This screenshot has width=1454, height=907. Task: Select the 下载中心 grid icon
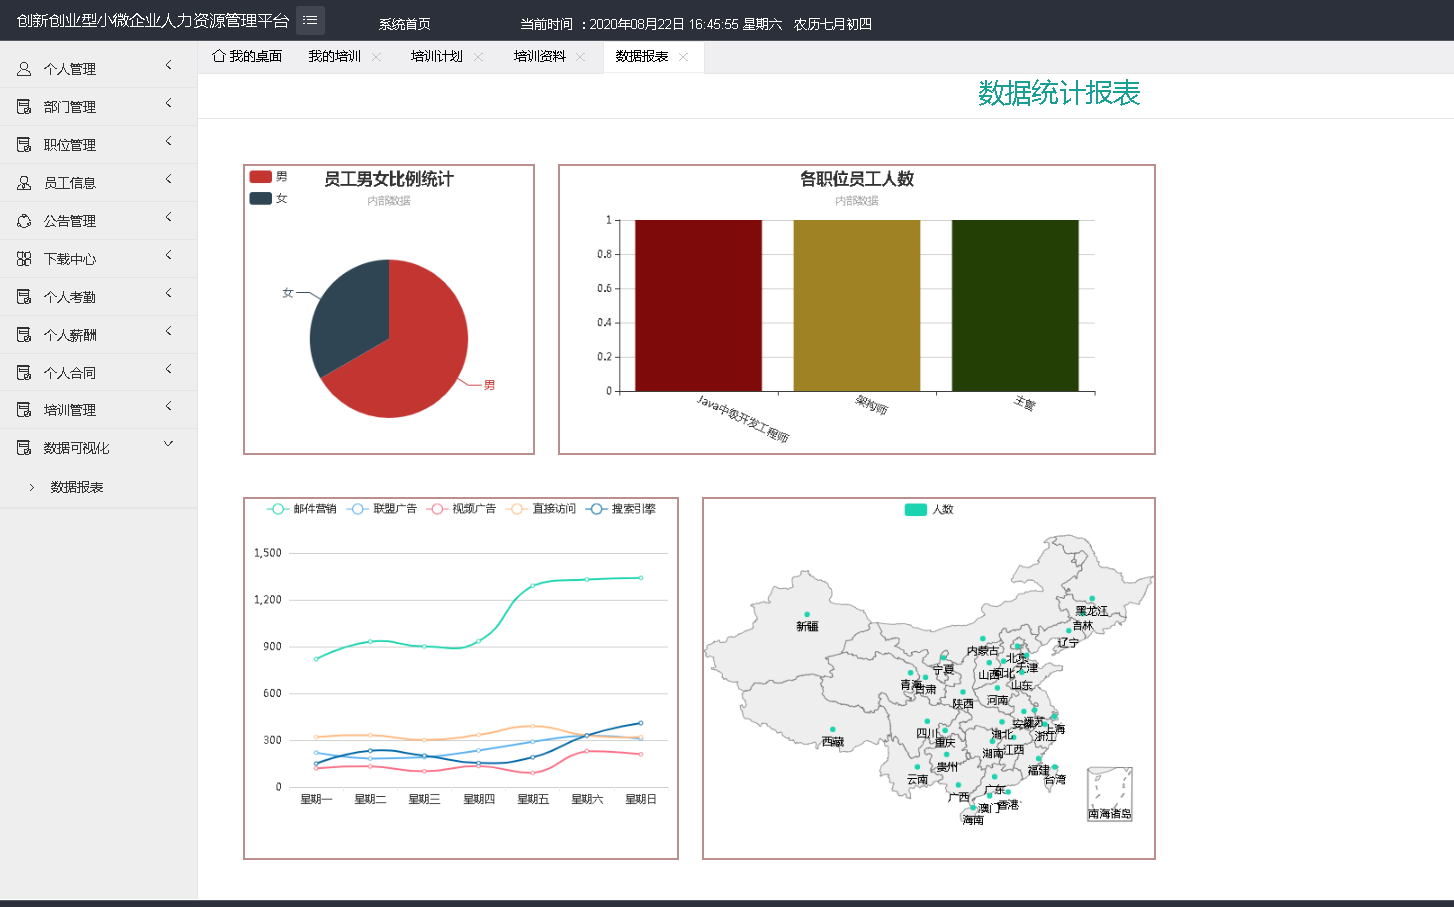pos(22,258)
